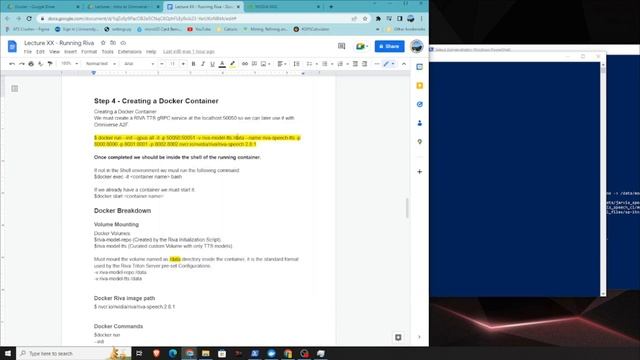Open Google Calendar in side panel
The height and width of the screenshot is (360, 640).
click(420, 67)
